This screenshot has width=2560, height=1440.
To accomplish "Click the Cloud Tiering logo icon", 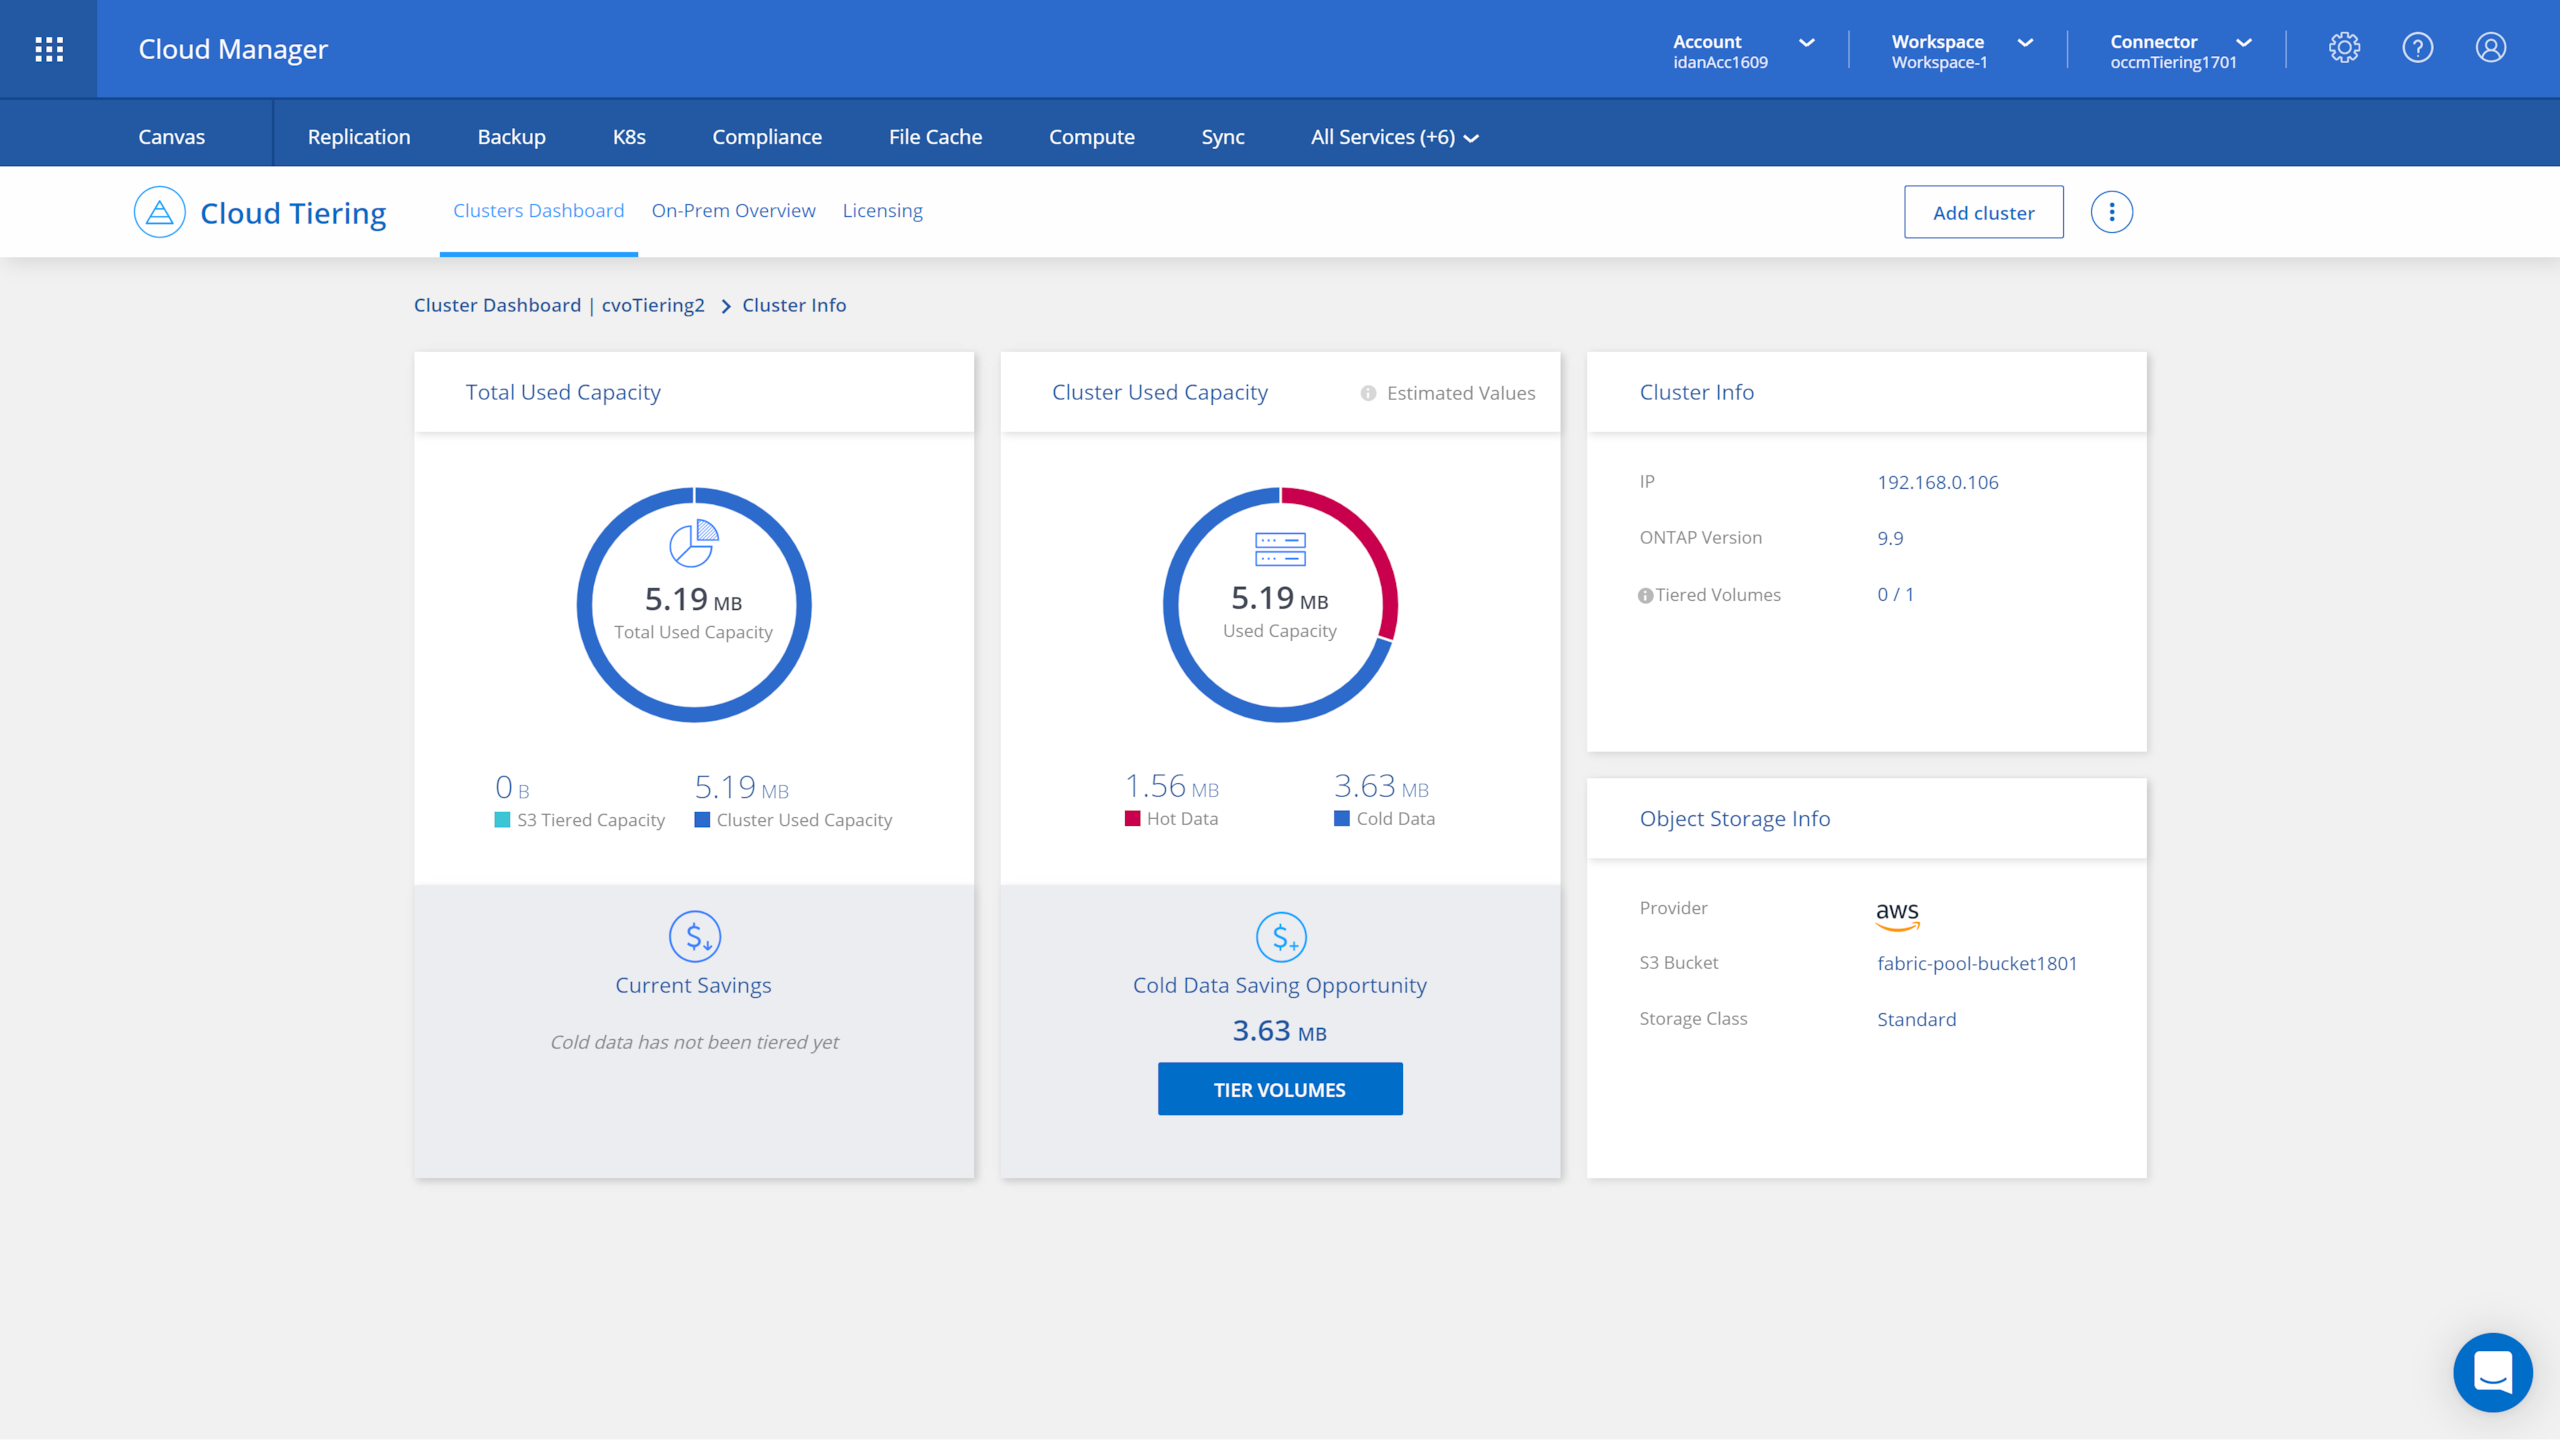I will tap(160, 212).
